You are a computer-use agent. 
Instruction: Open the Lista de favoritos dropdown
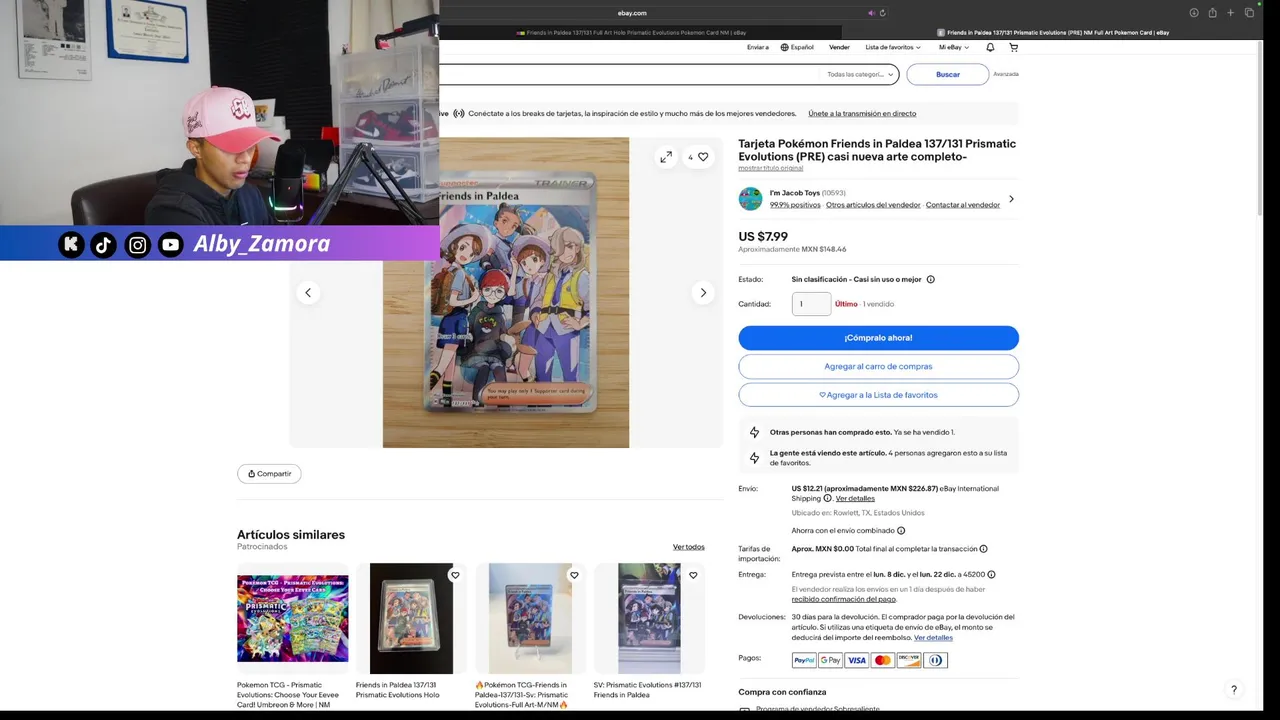click(891, 47)
